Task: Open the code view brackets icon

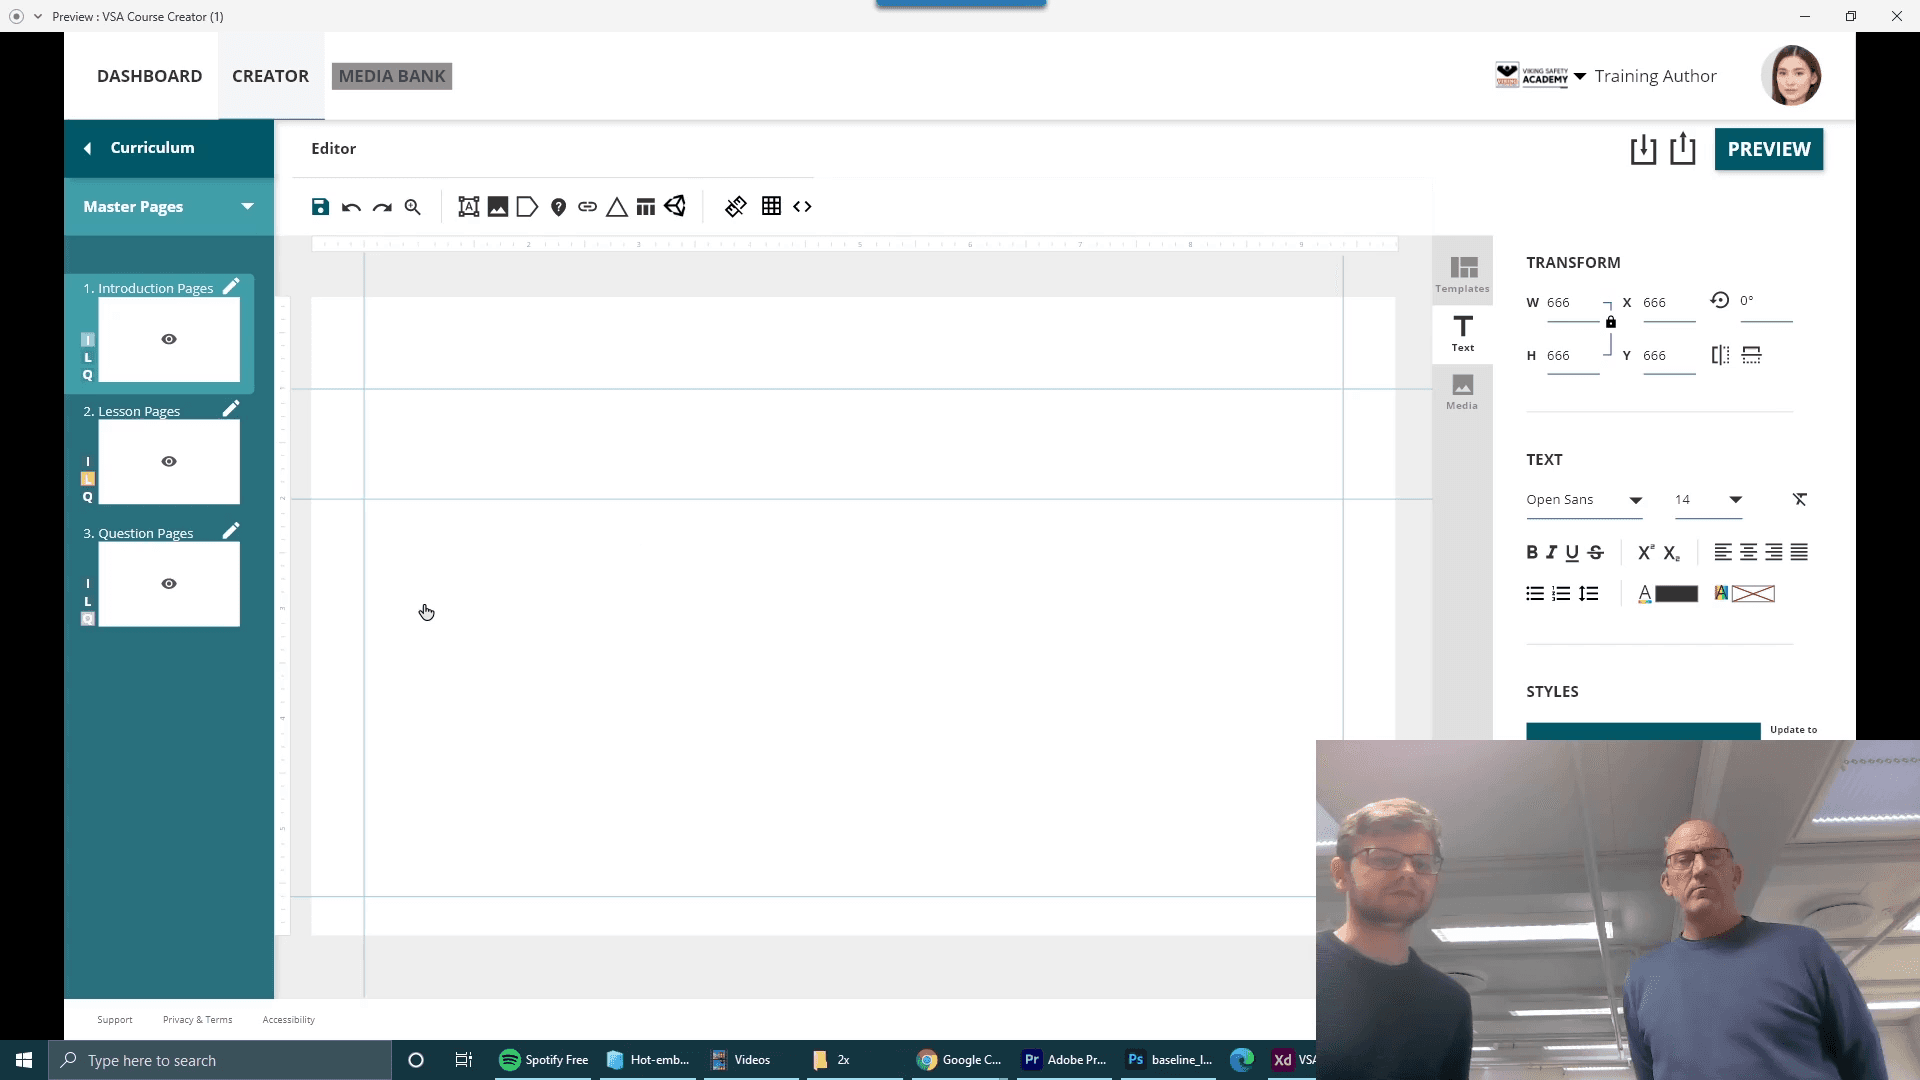Action: coord(802,207)
